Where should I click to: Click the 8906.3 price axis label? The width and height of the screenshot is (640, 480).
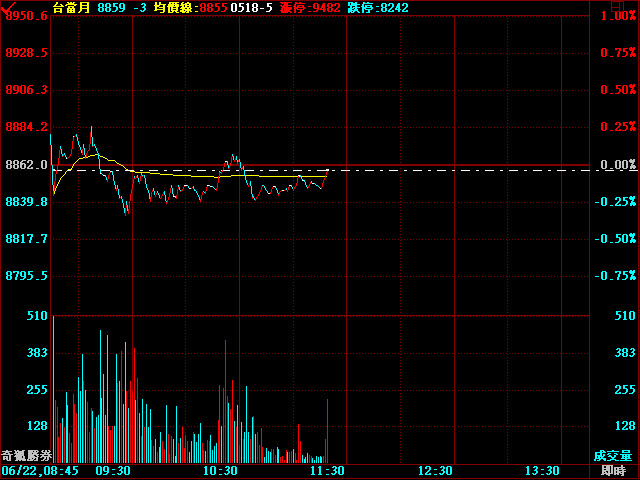26,90
